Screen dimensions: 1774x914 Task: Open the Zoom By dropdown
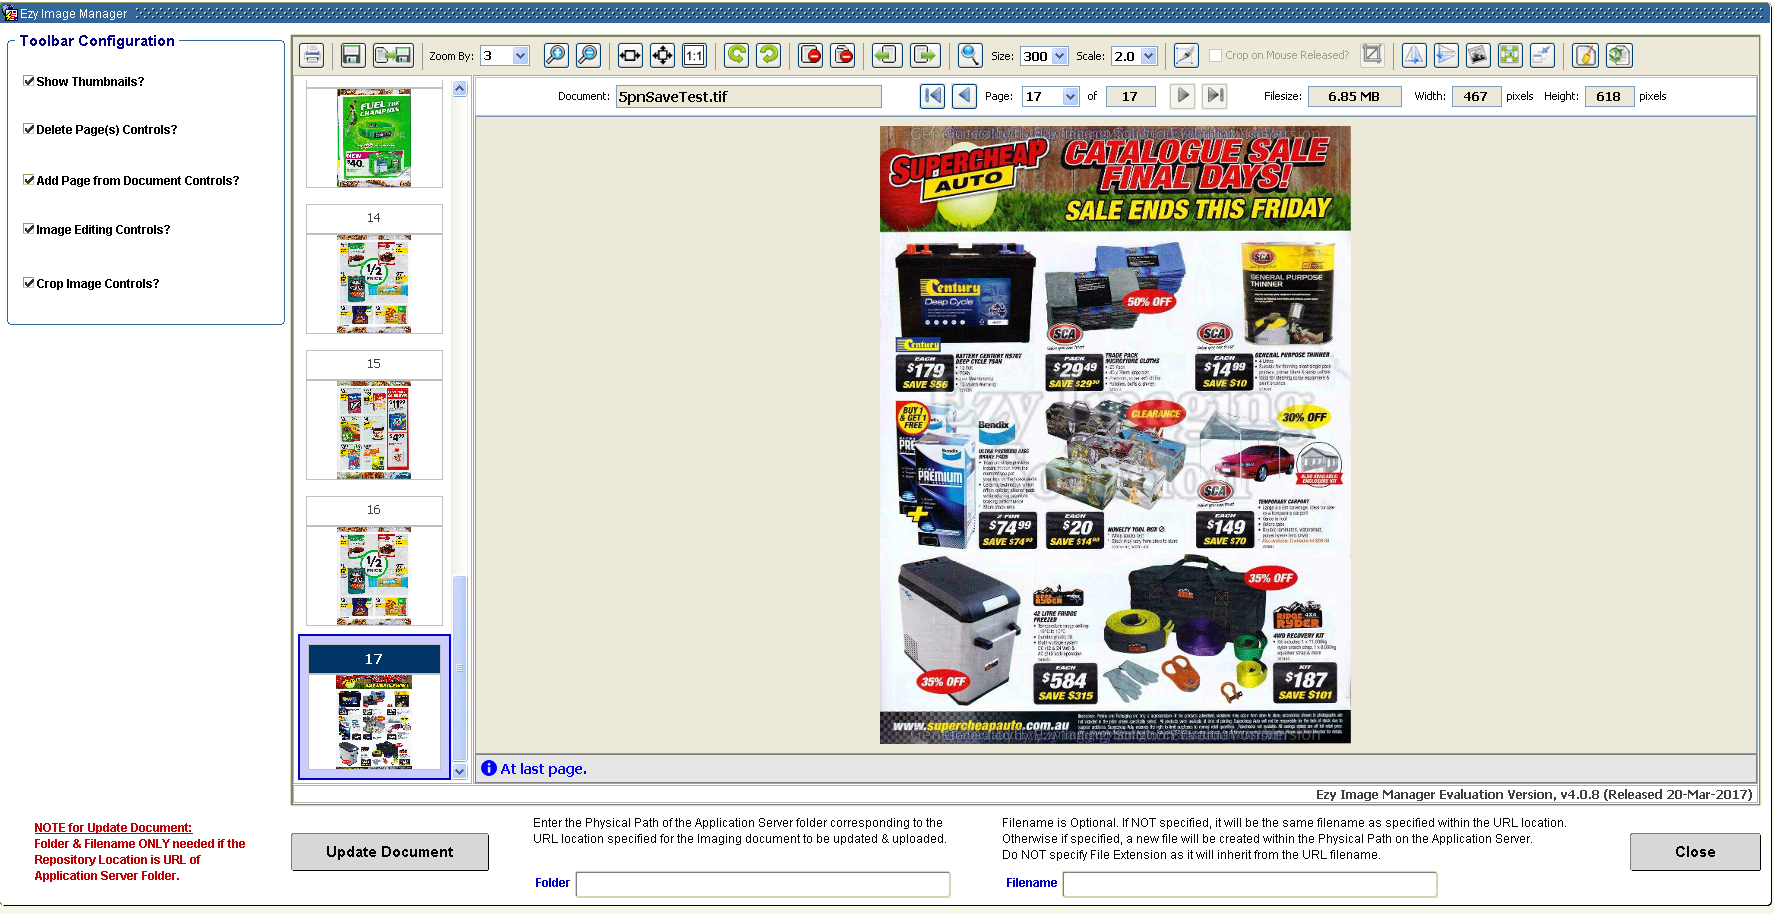tap(520, 56)
